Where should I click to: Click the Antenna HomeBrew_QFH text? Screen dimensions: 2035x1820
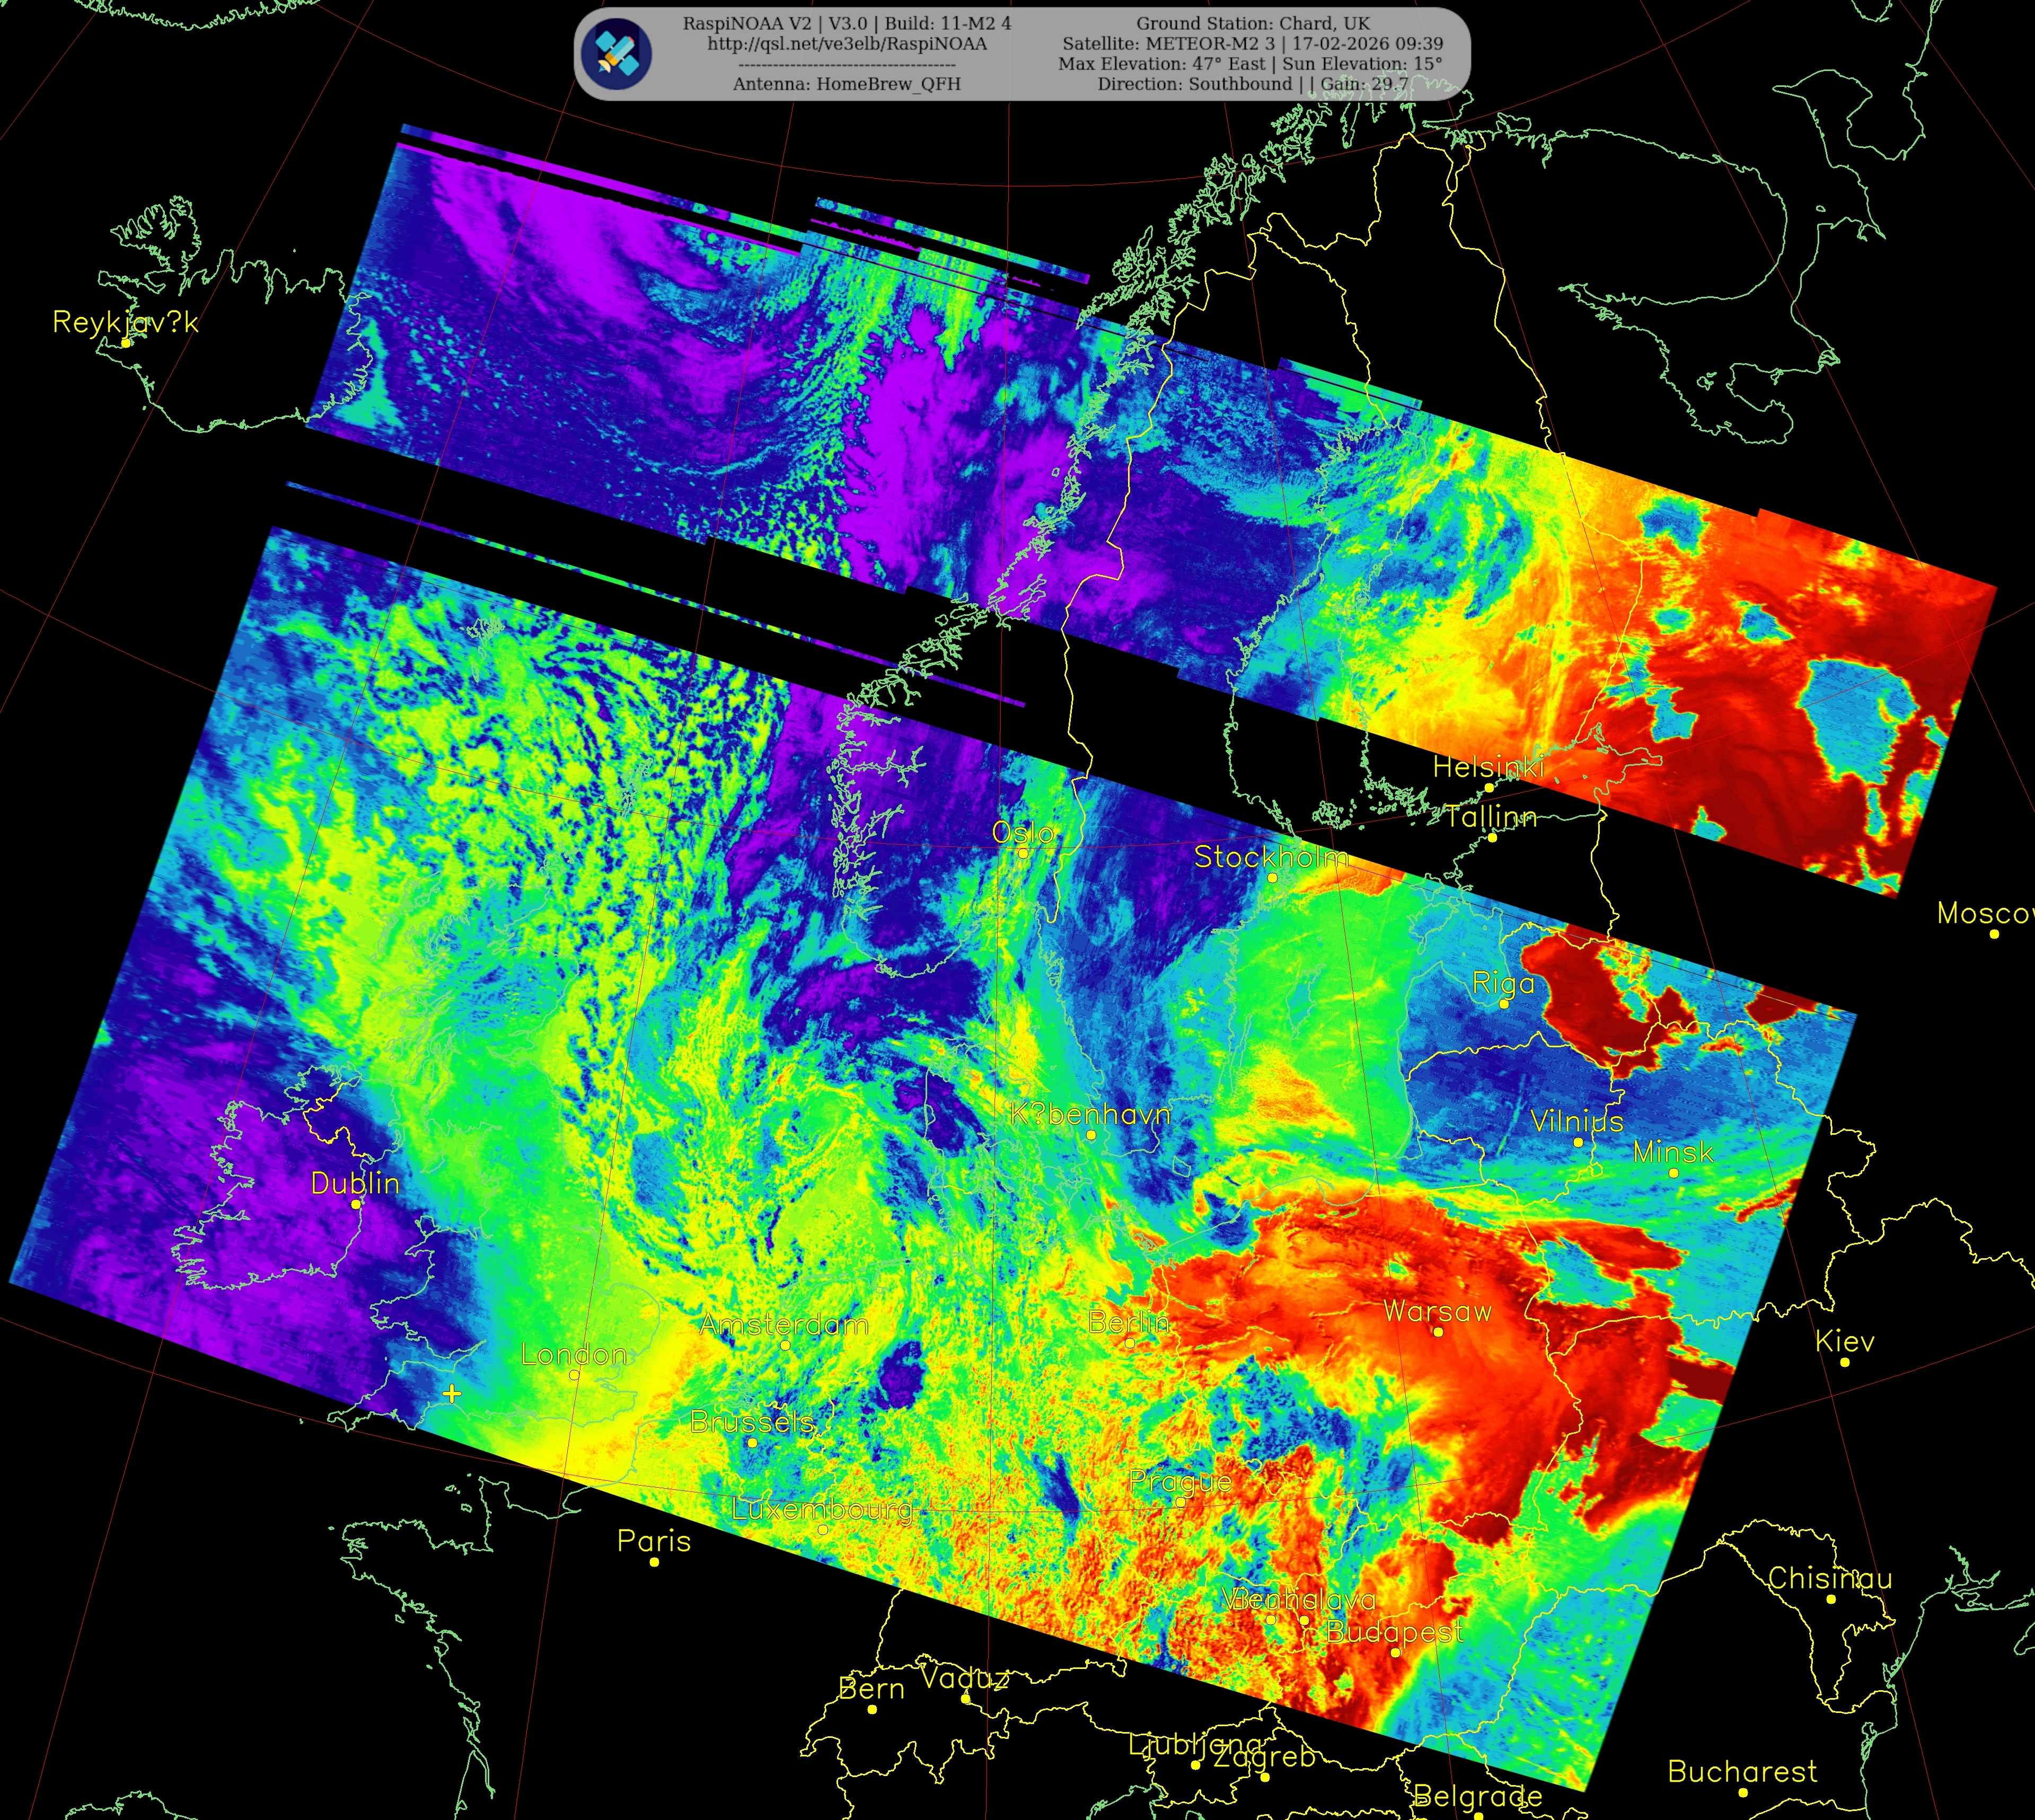tap(847, 84)
